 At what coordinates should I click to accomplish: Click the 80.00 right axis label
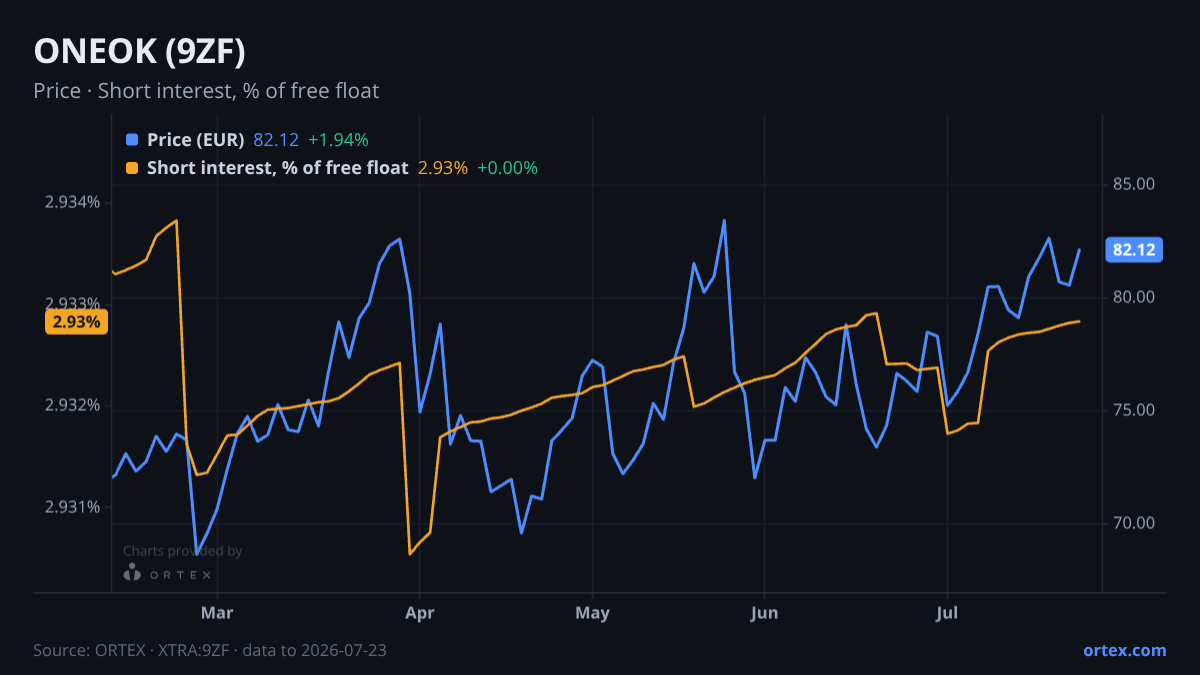click(x=1134, y=297)
